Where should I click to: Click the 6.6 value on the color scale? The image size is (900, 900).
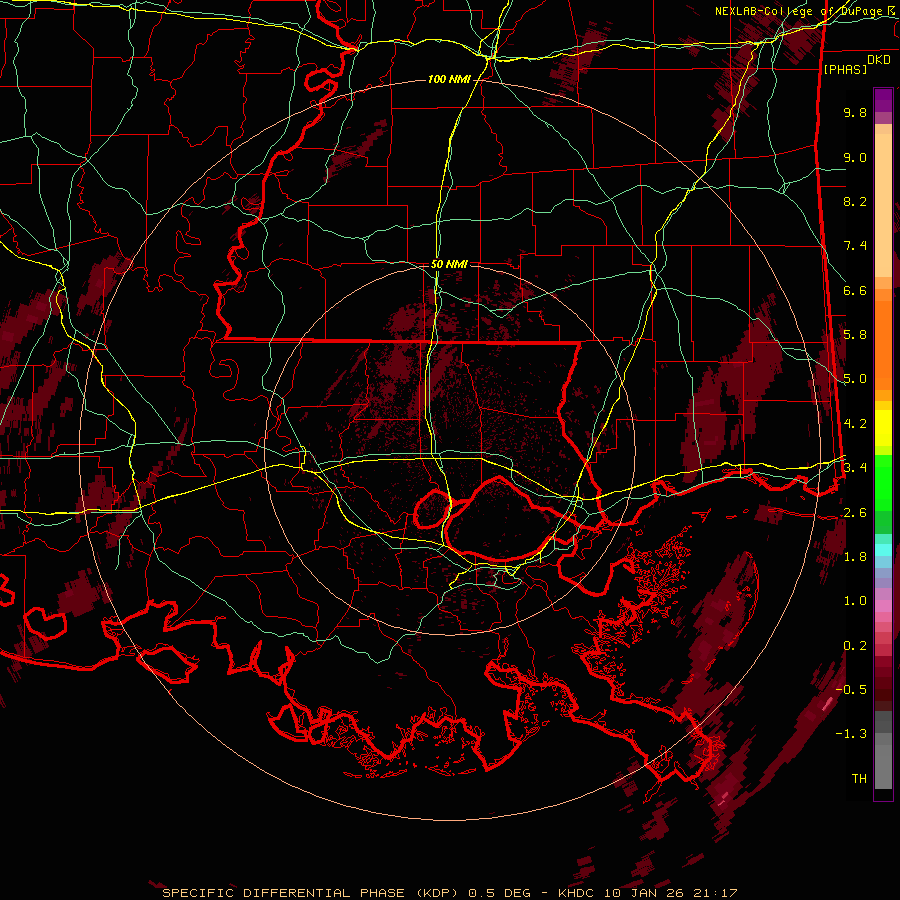click(855, 290)
